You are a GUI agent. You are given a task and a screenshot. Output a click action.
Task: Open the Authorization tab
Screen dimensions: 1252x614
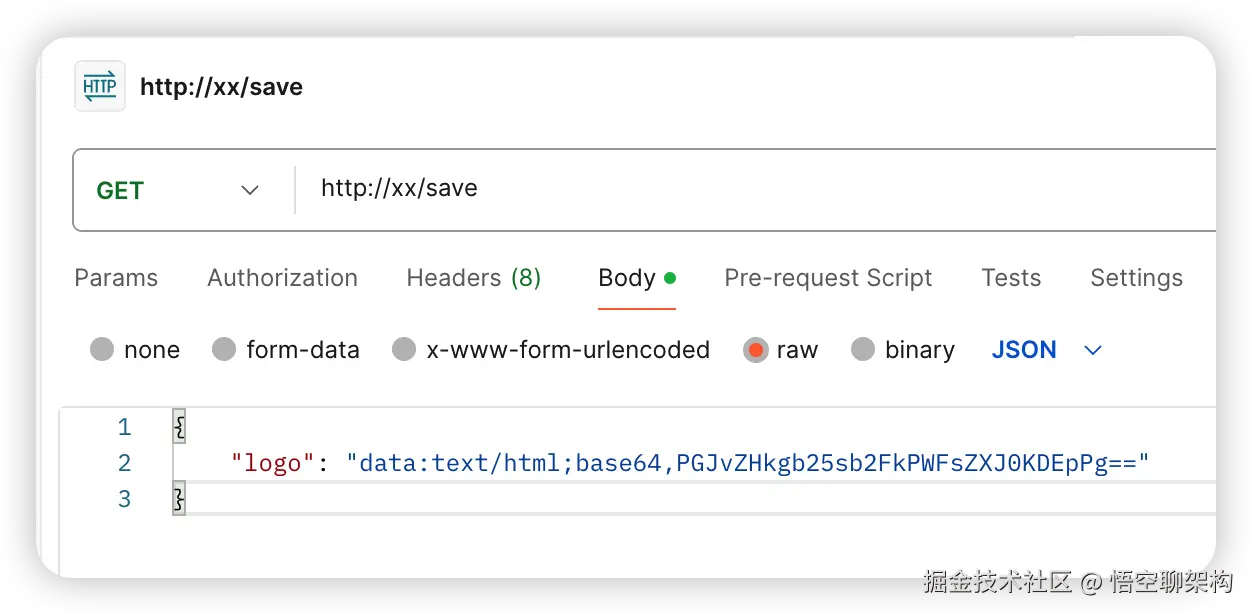(282, 278)
